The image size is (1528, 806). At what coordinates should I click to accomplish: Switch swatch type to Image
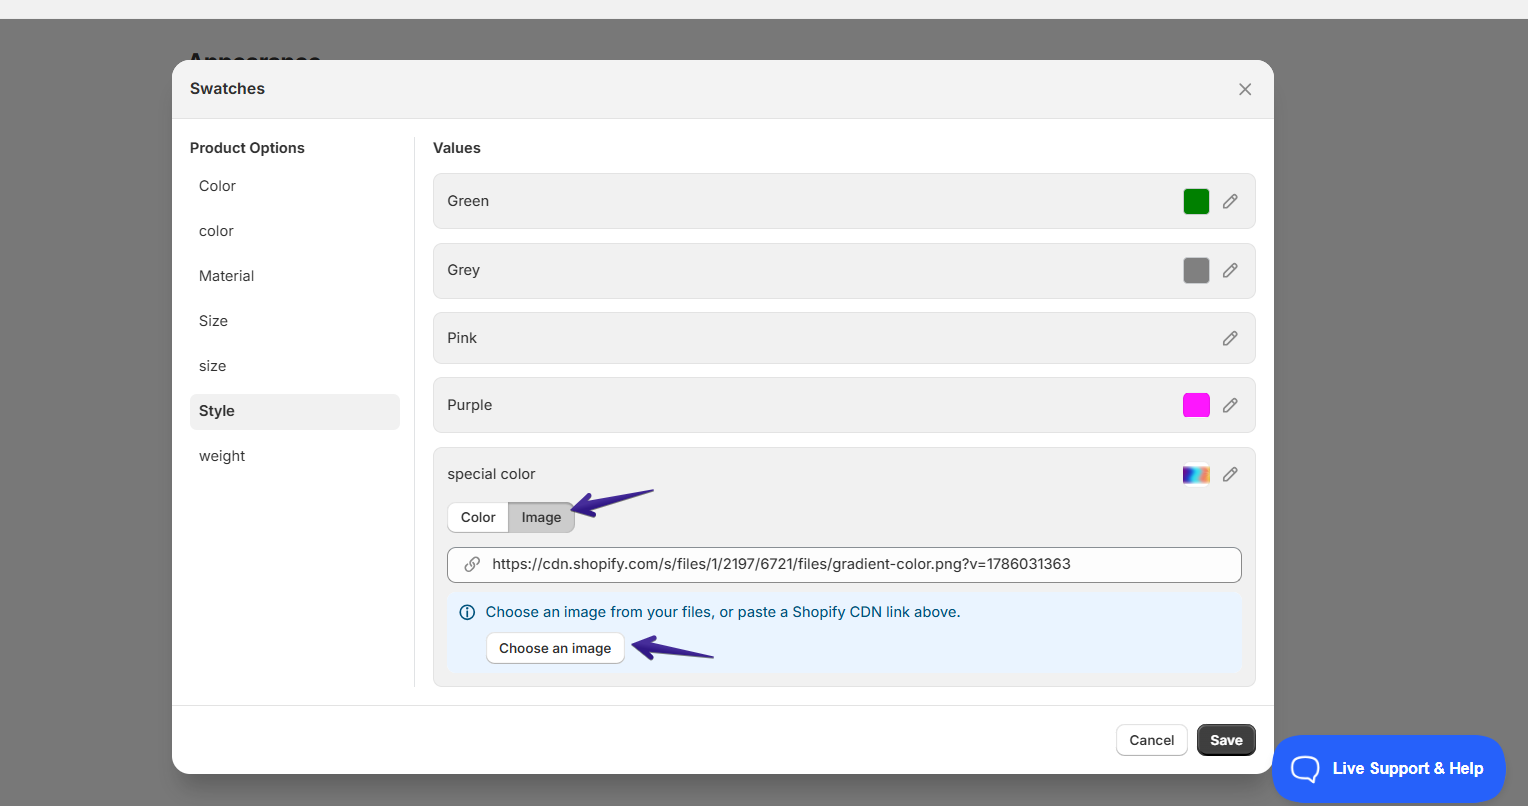pyautogui.click(x=541, y=517)
